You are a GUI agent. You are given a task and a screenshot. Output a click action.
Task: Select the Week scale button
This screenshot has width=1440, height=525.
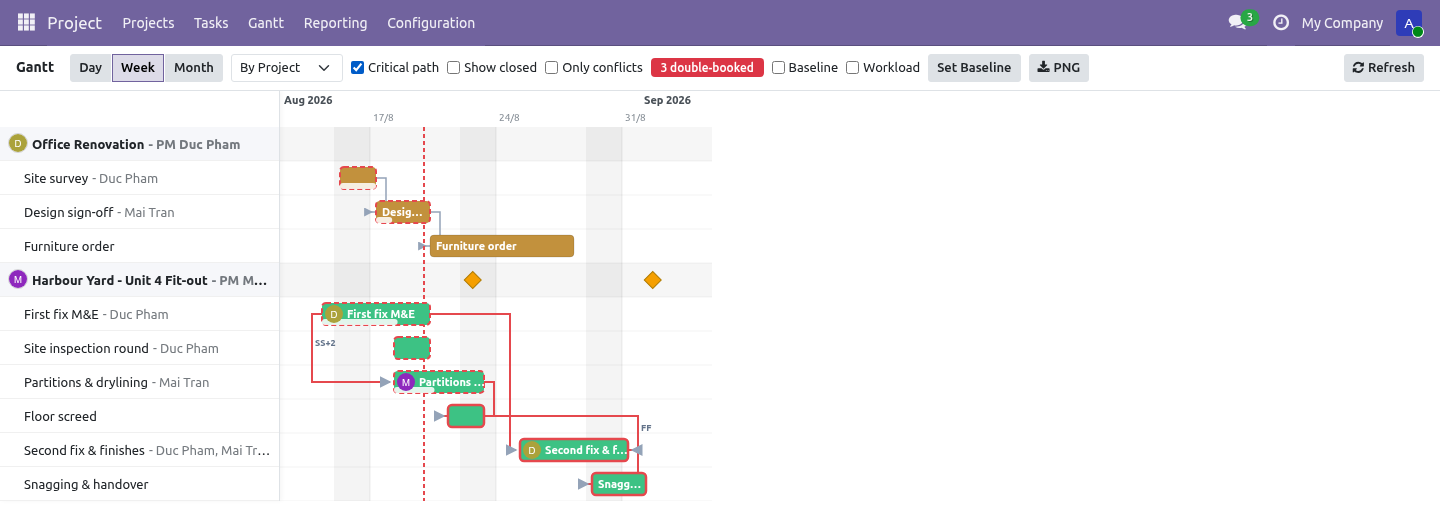pos(138,68)
